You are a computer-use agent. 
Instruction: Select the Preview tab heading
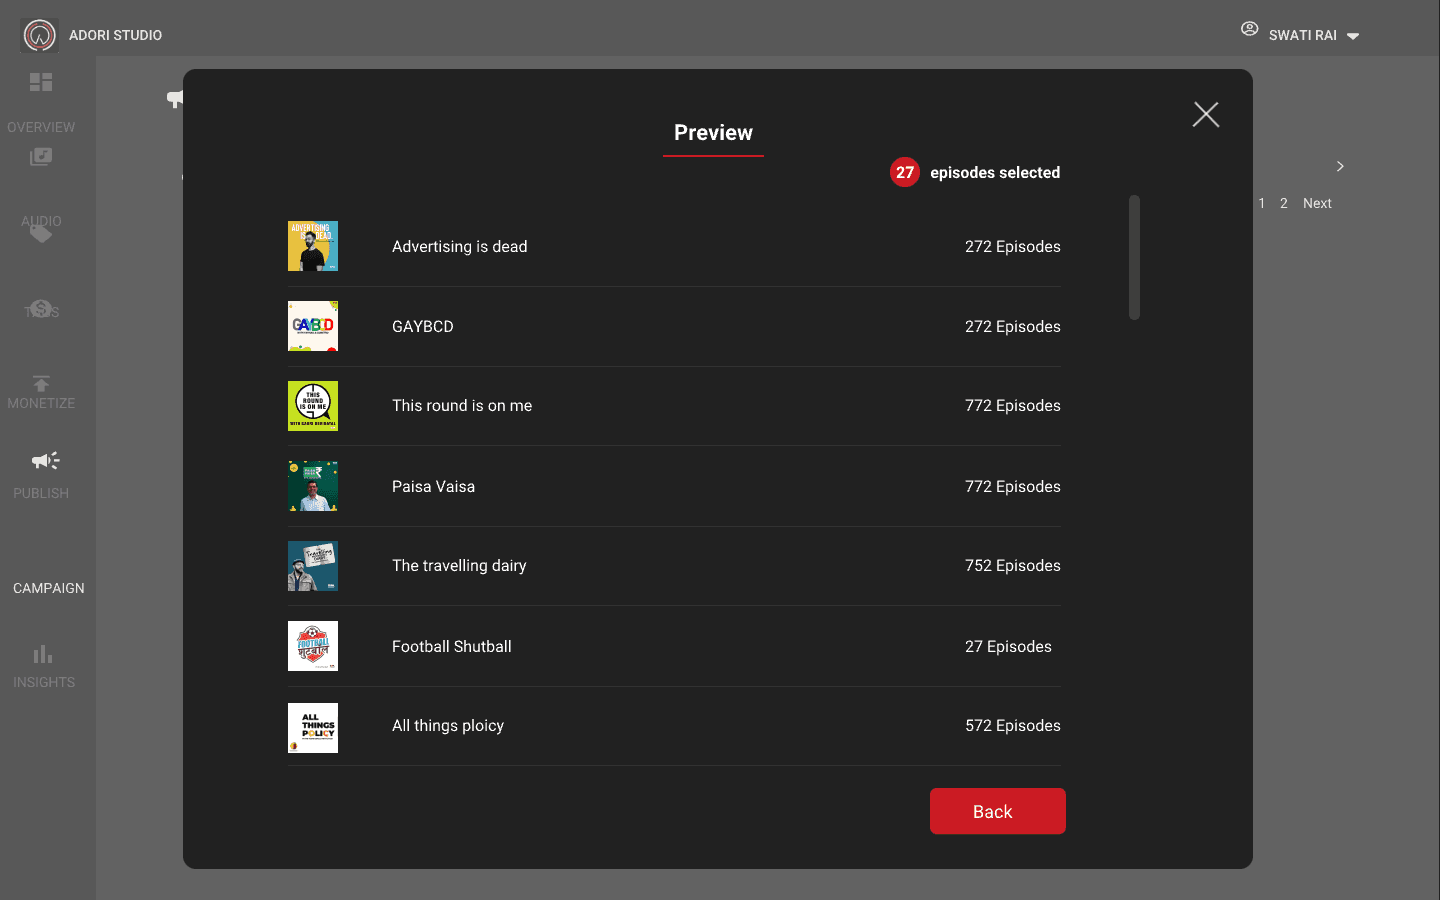pyautogui.click(x=713, y=133)
